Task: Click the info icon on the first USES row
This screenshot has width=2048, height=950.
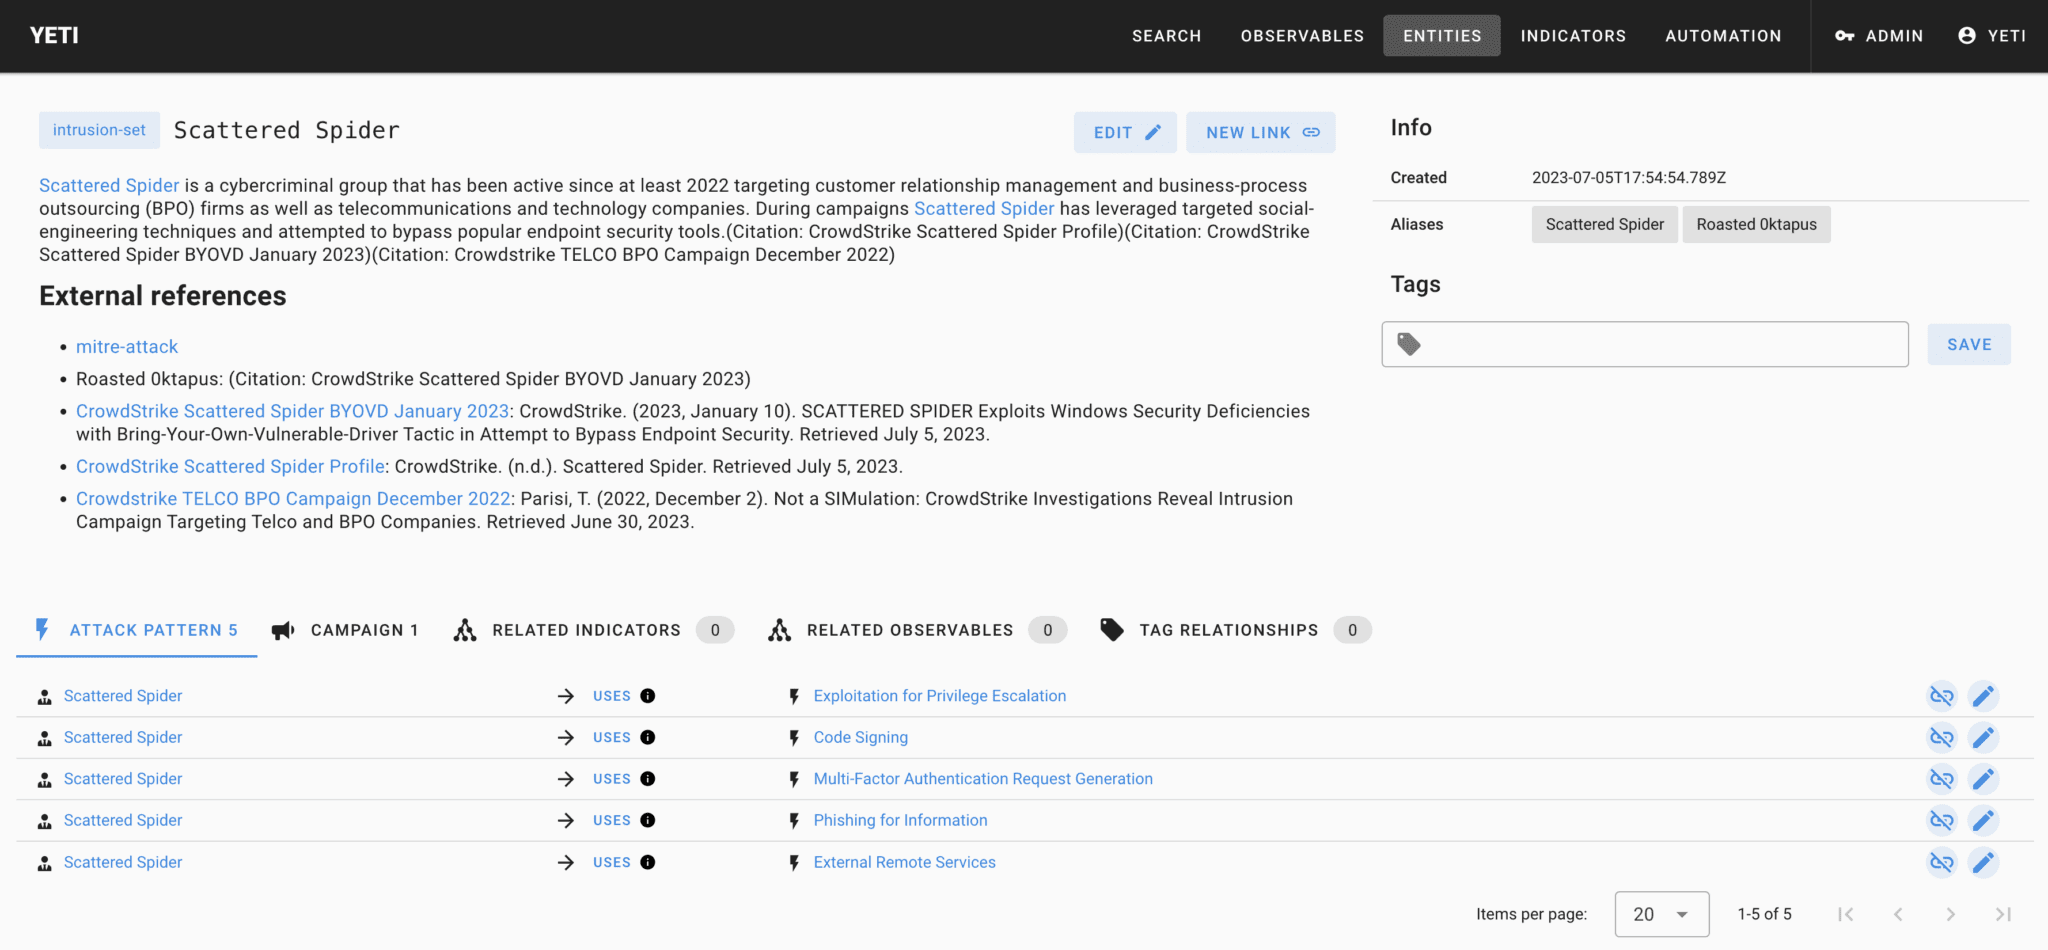Action: click(649, 695)
